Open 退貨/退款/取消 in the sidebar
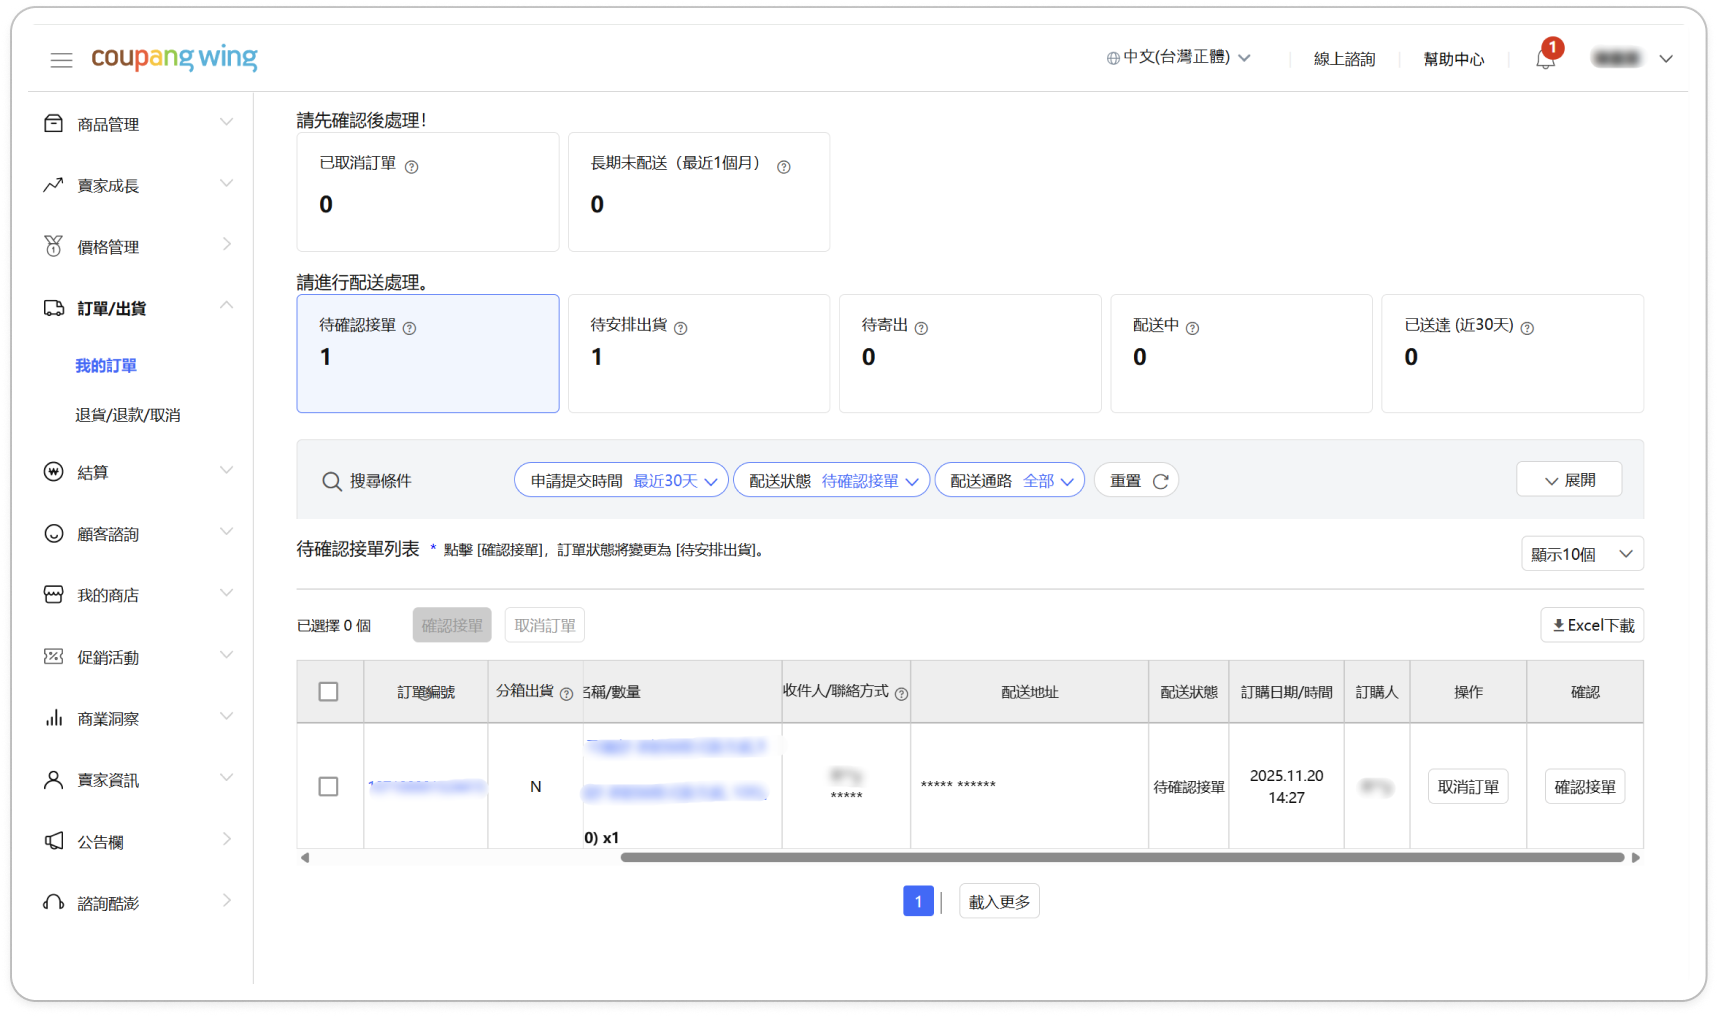The height and width of the screenshot is (1016, 1718). point(128,415)
